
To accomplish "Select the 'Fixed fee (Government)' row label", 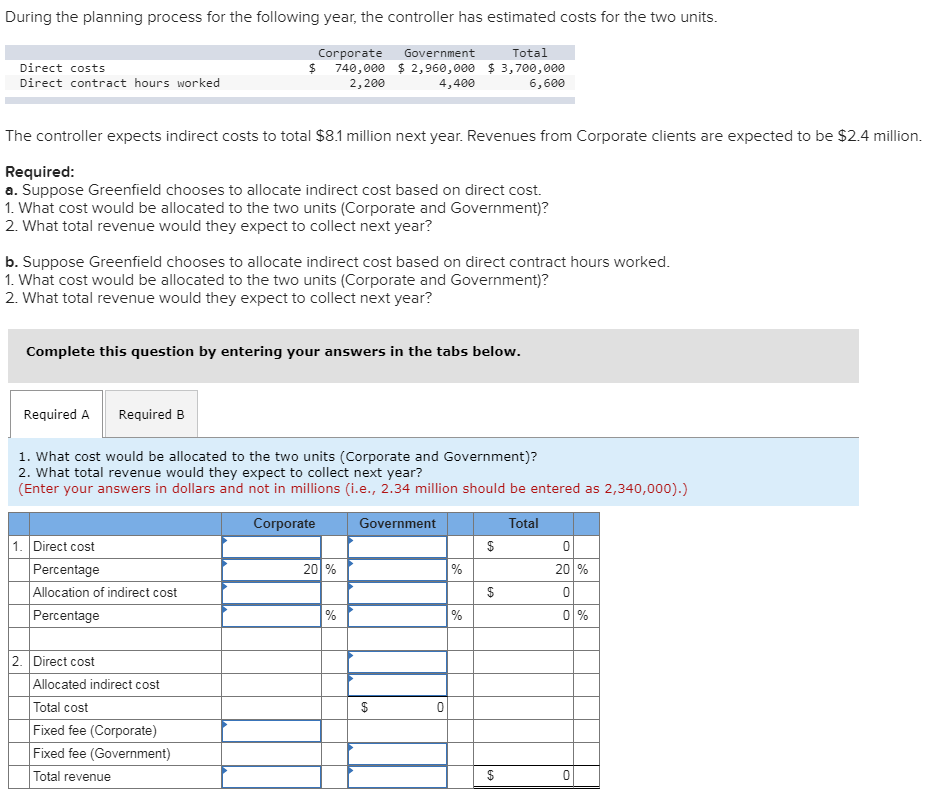I will [x=101, y=754].
